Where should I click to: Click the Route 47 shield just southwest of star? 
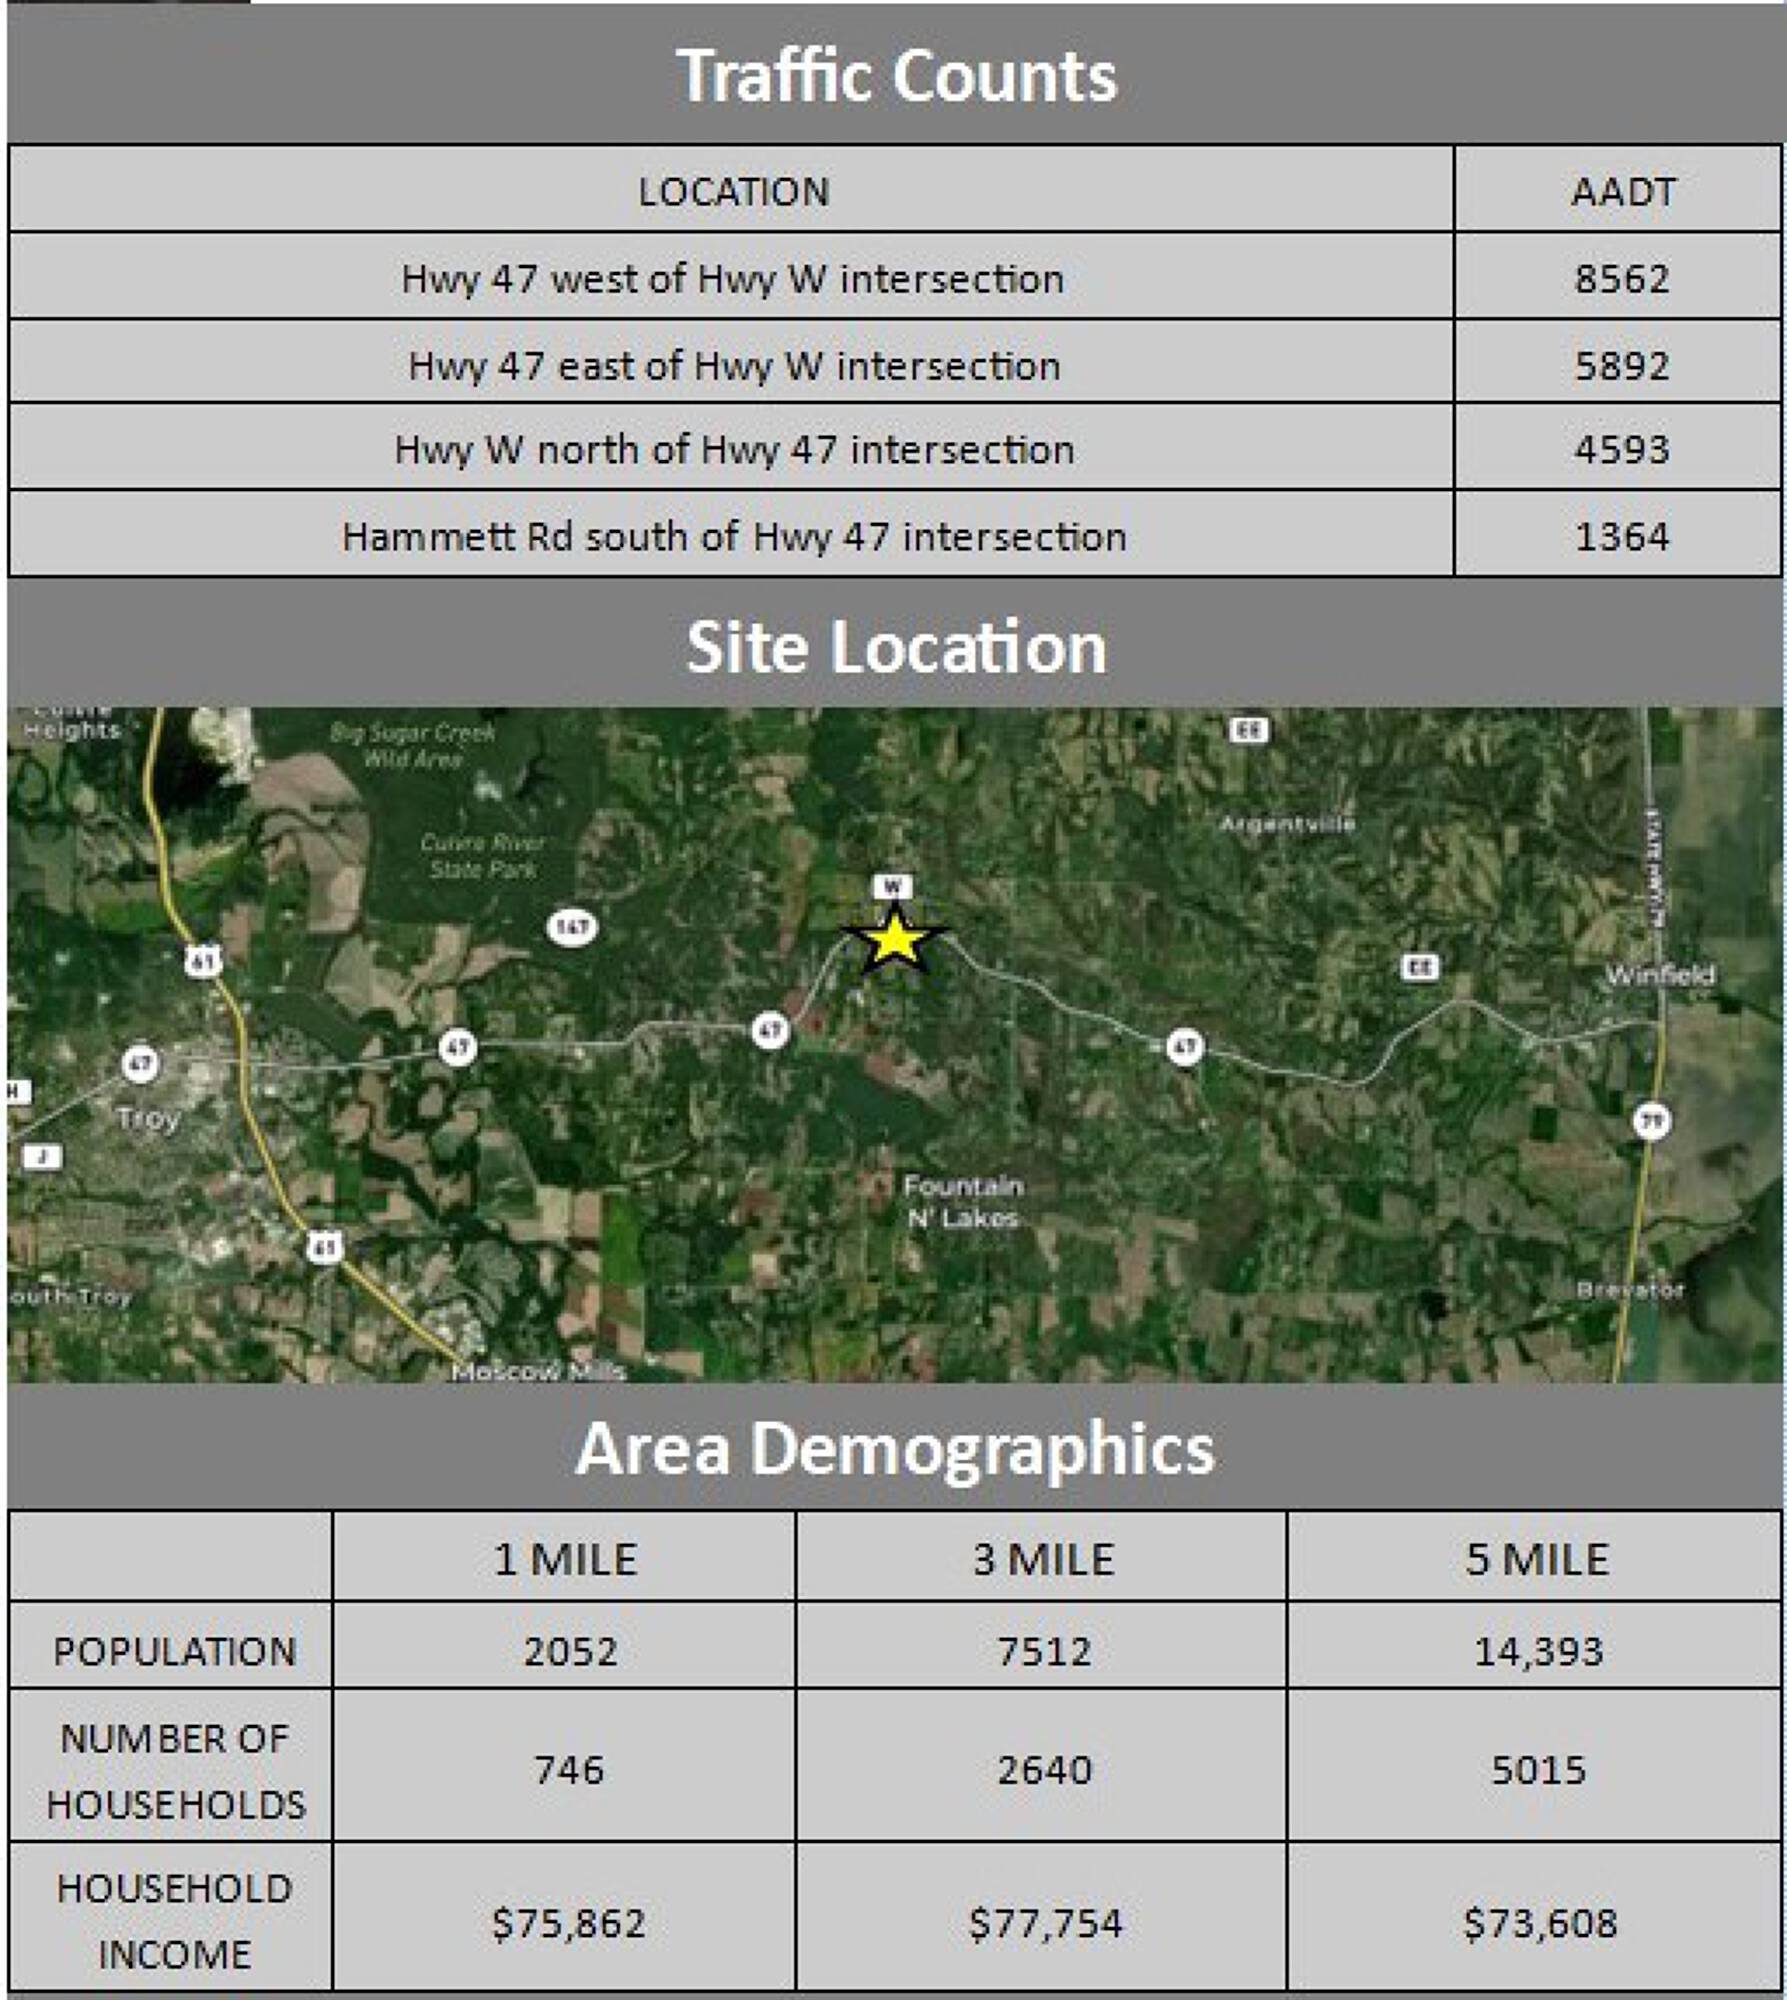click(x=770, y=1030)
